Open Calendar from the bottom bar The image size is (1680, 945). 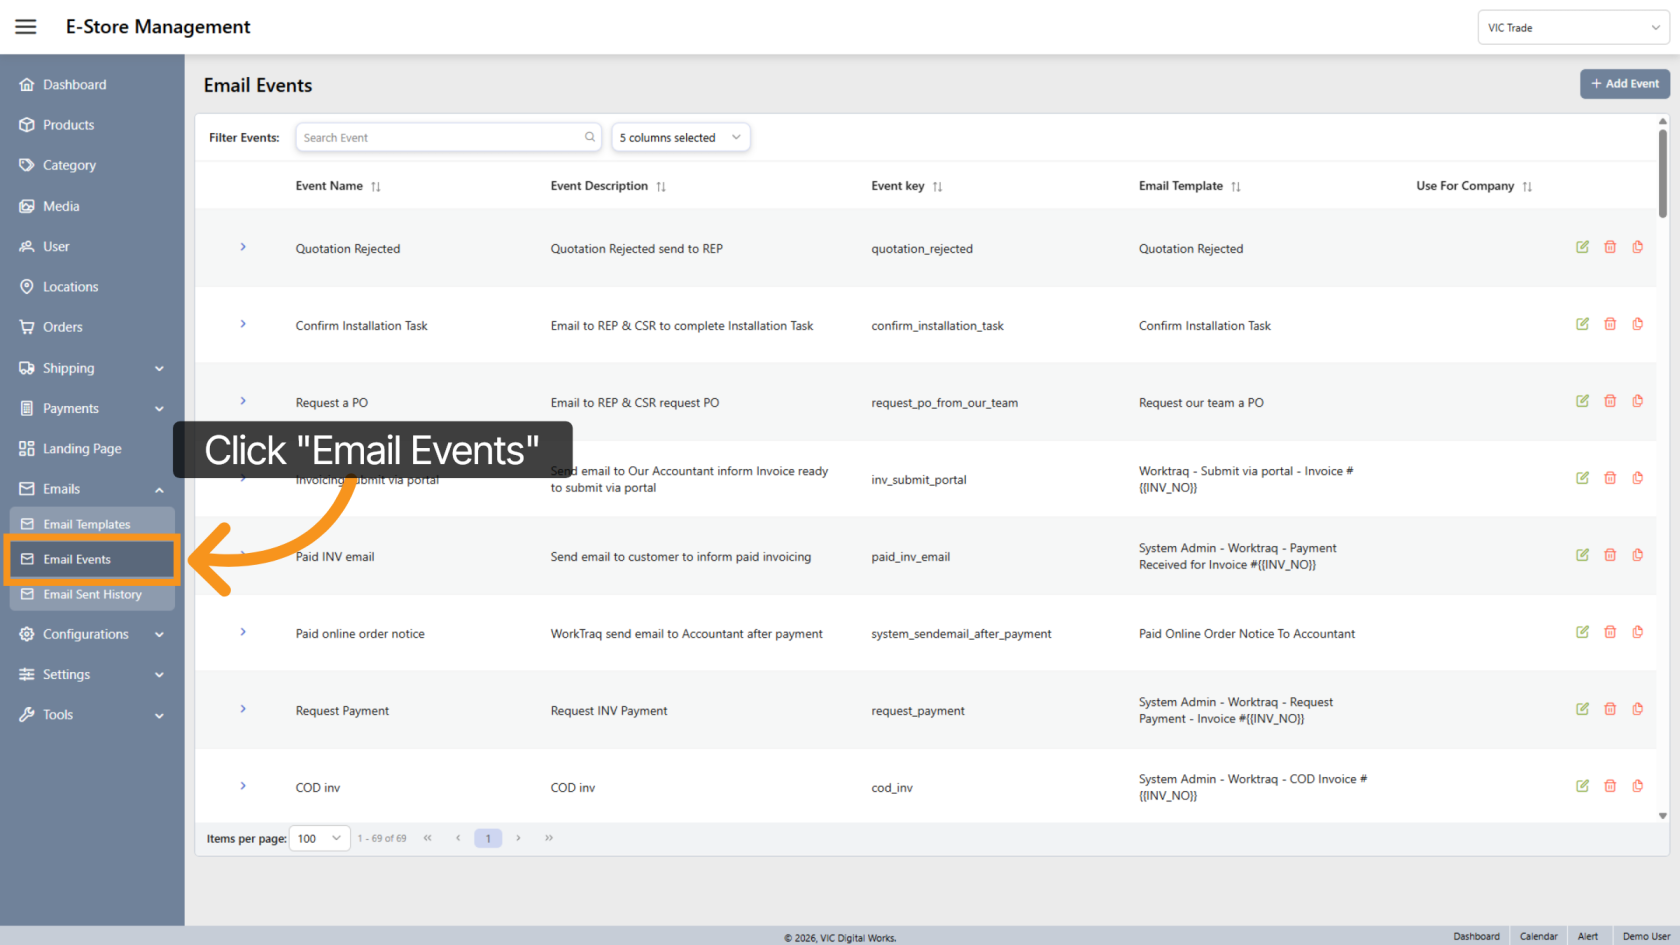point(1538,936)
